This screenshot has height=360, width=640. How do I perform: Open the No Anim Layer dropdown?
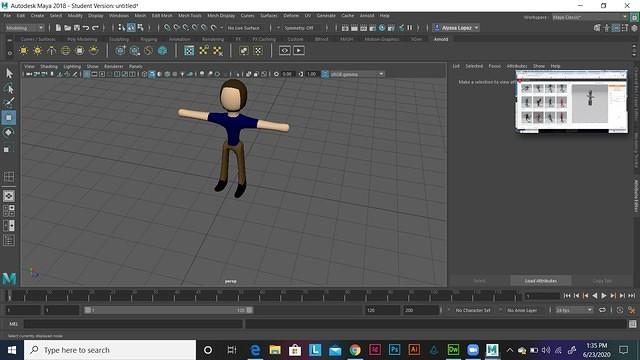click(x=522, y=310)
